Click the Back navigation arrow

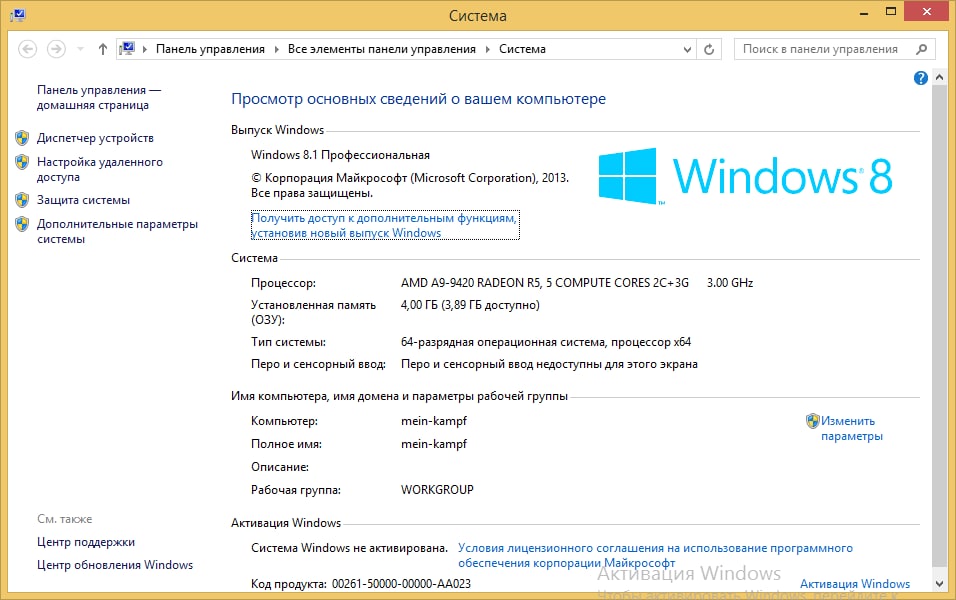(x=27, y=49)
